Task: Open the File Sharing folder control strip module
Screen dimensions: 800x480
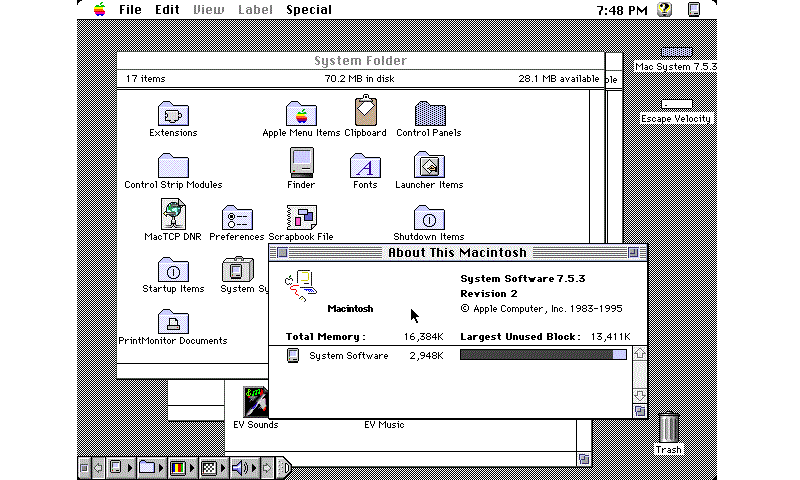Action: point(152,467)
